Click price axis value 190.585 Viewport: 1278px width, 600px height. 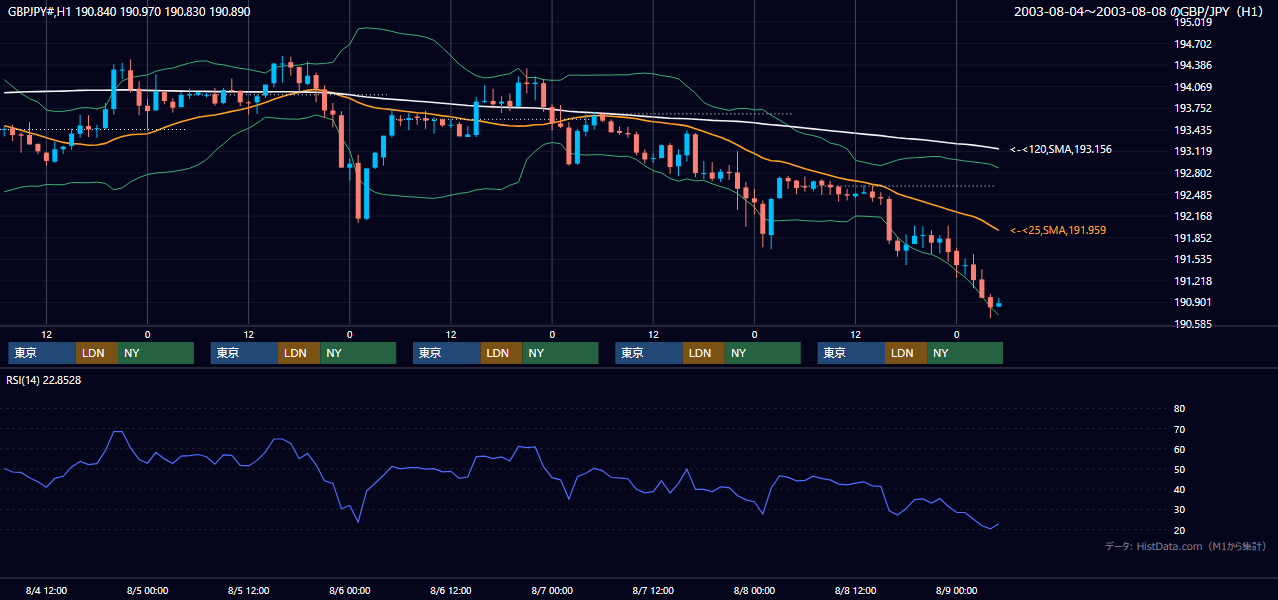1193,325
